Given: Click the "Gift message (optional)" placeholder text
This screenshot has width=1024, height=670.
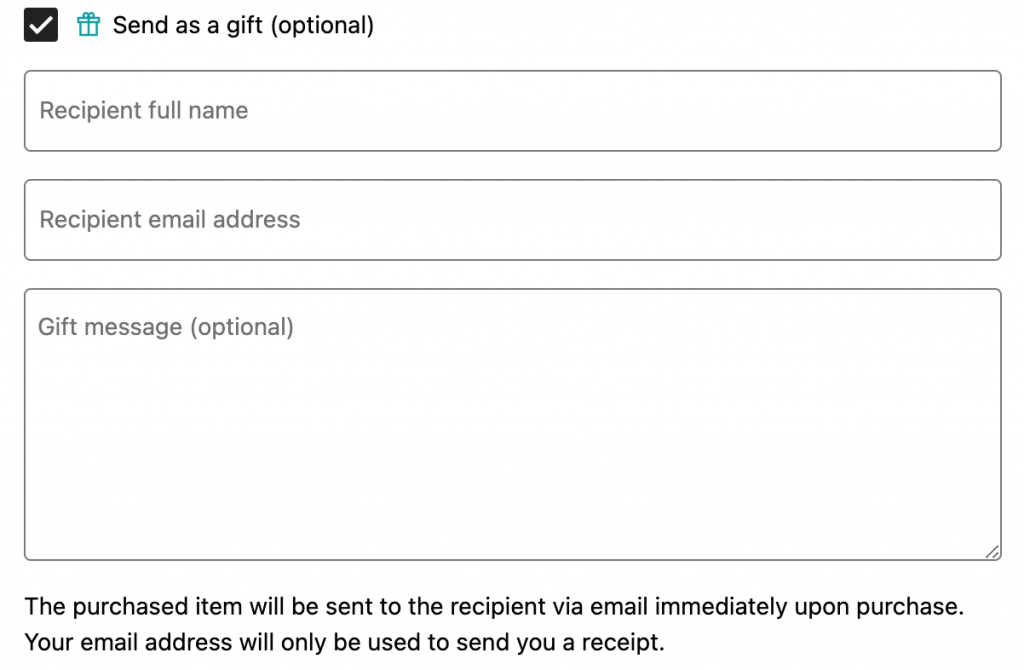Looking at the screenshot, I should click(166, 327).
